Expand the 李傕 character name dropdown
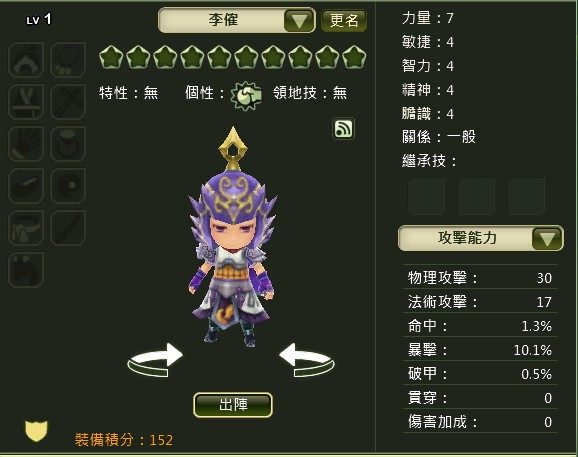Image resolution: width=578 pixels, height=457 pixels. (x=299, y=20)
